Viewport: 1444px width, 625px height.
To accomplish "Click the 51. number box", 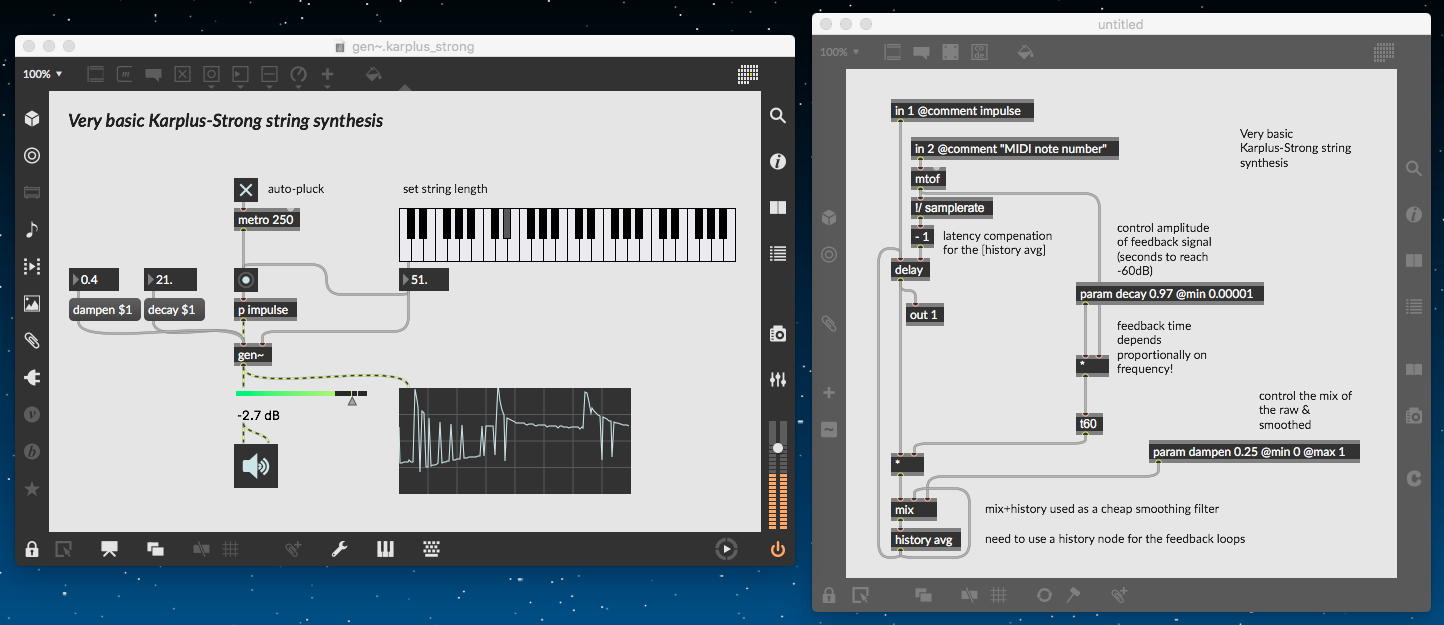I will click(x=424, y=280).
